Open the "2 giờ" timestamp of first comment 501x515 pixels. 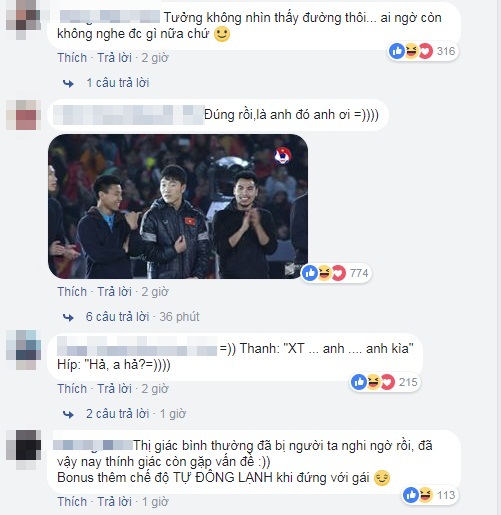tap(155, 58)
